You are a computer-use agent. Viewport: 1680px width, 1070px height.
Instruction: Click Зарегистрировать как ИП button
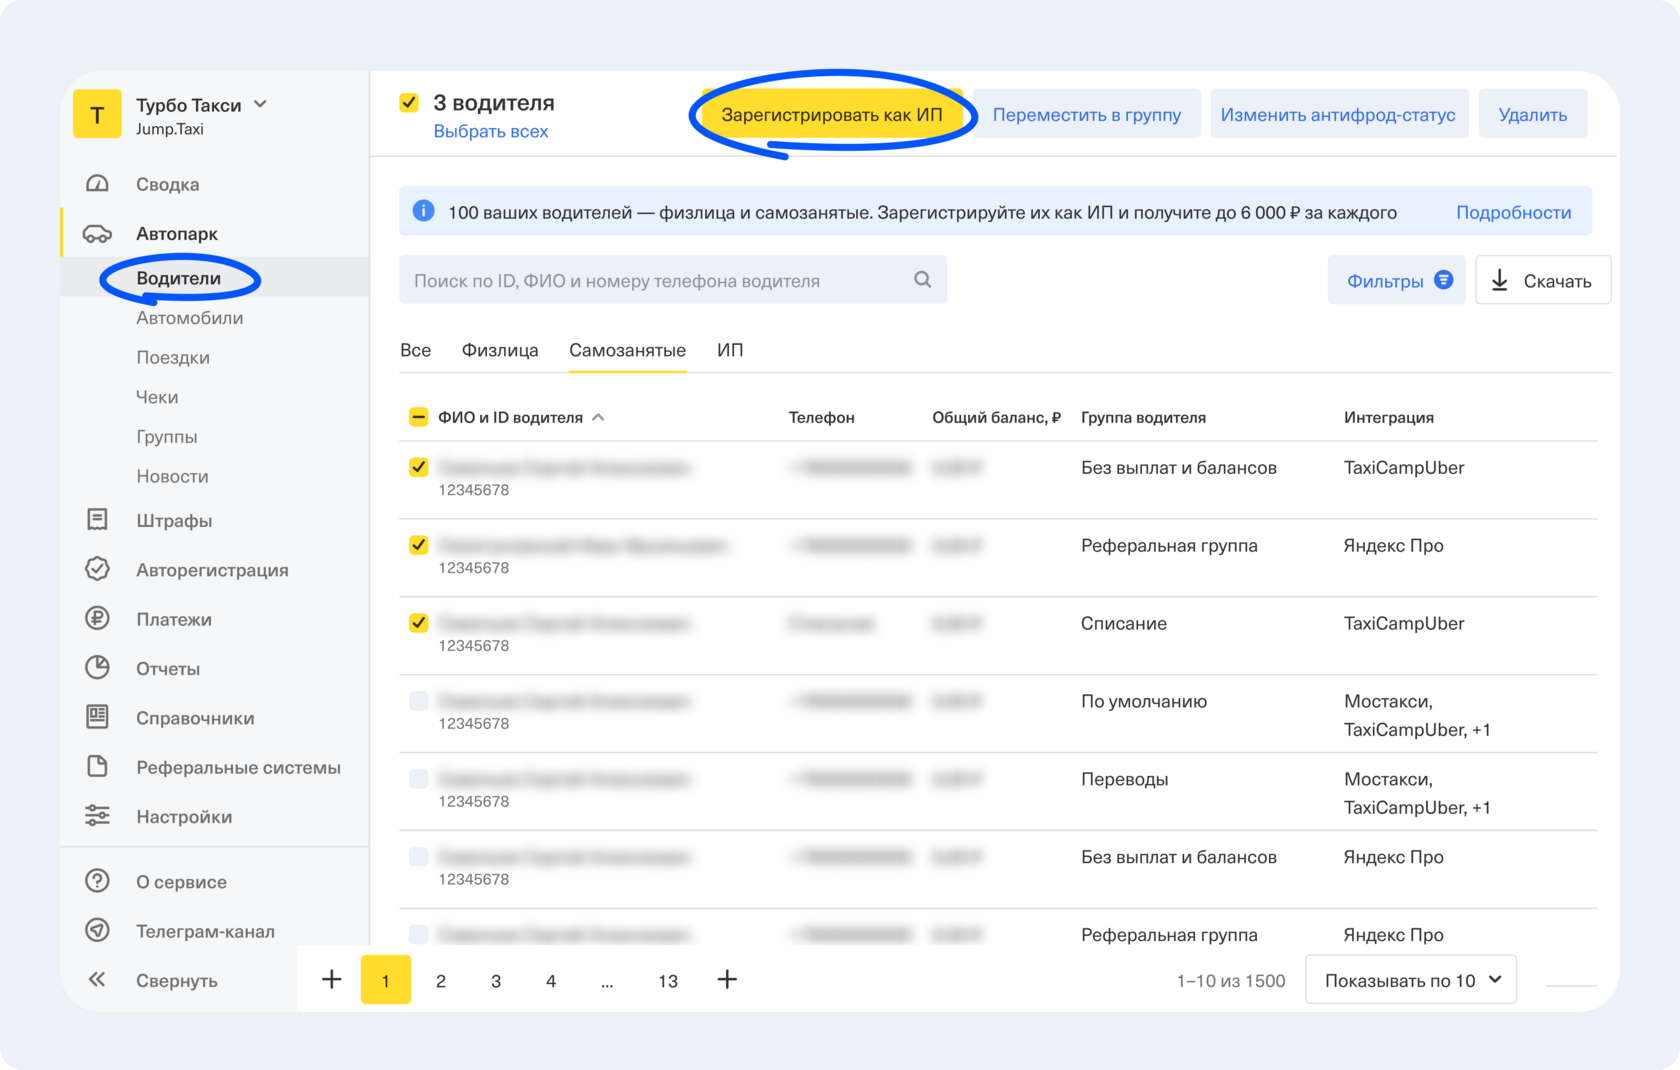point(831,115)
